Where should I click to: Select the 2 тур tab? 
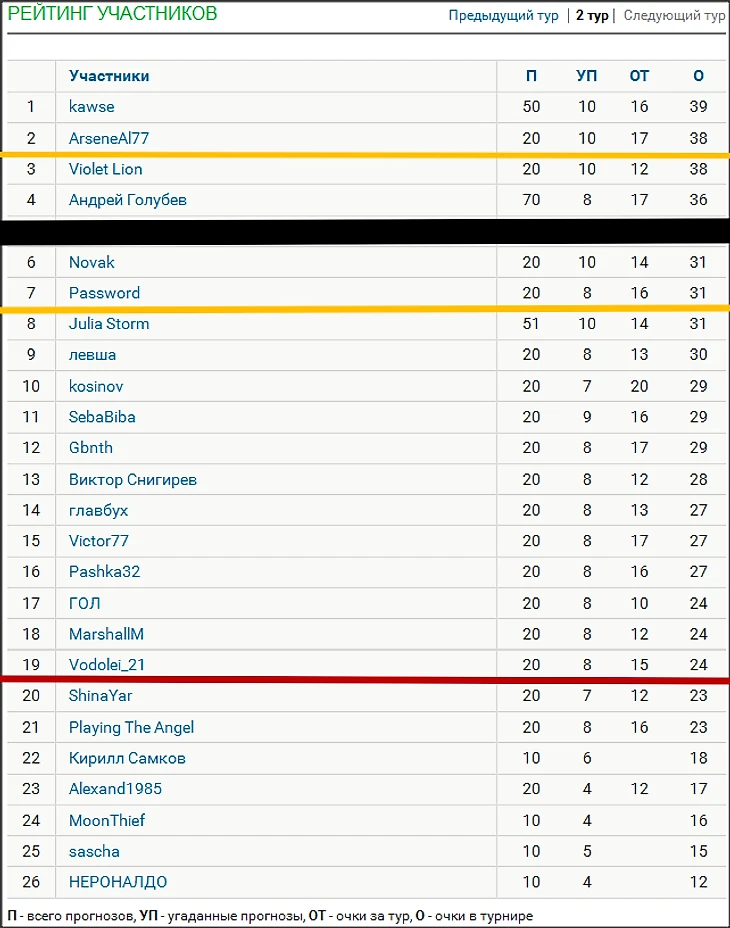(591, 15)
